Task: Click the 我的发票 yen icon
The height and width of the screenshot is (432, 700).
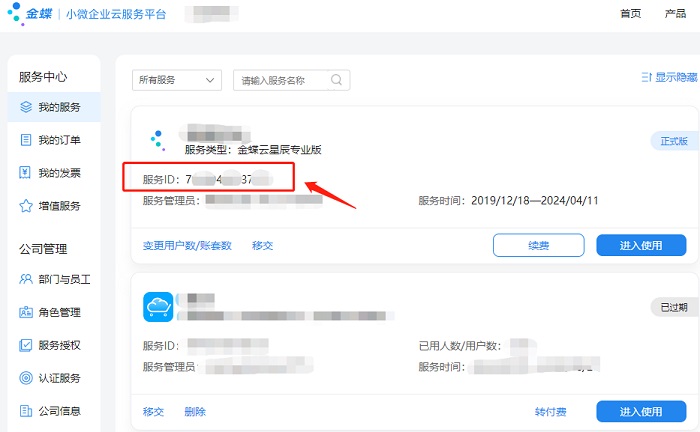Action: [26, 173]
